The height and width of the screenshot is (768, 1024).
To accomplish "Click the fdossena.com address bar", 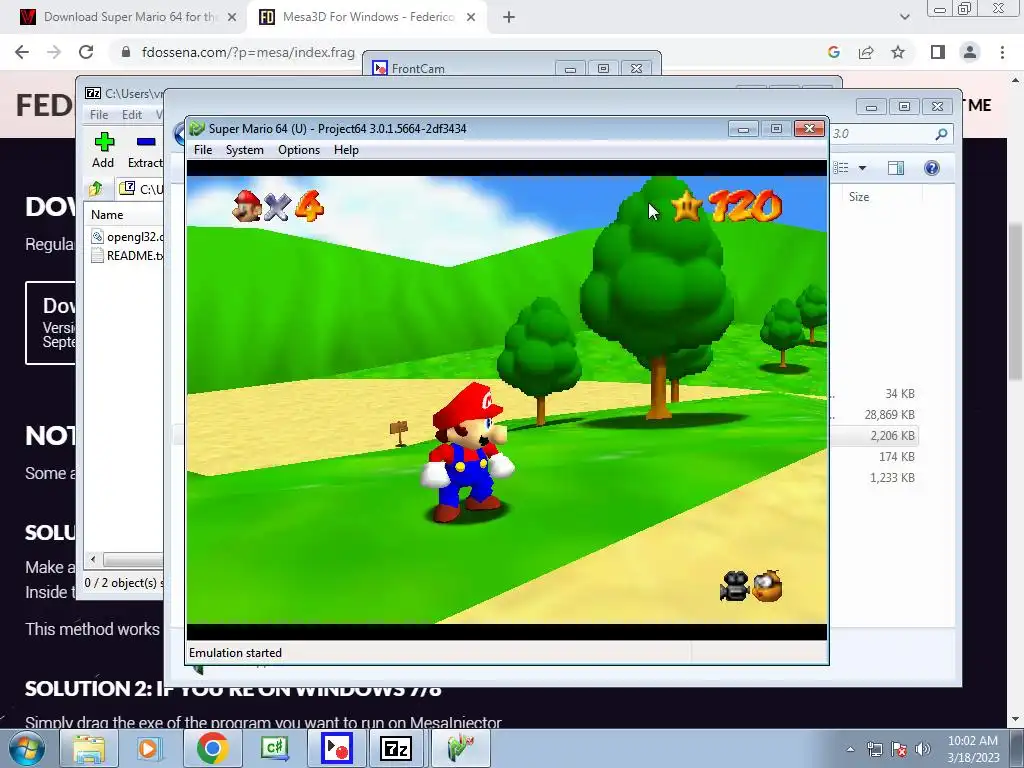I will (248, 52).
